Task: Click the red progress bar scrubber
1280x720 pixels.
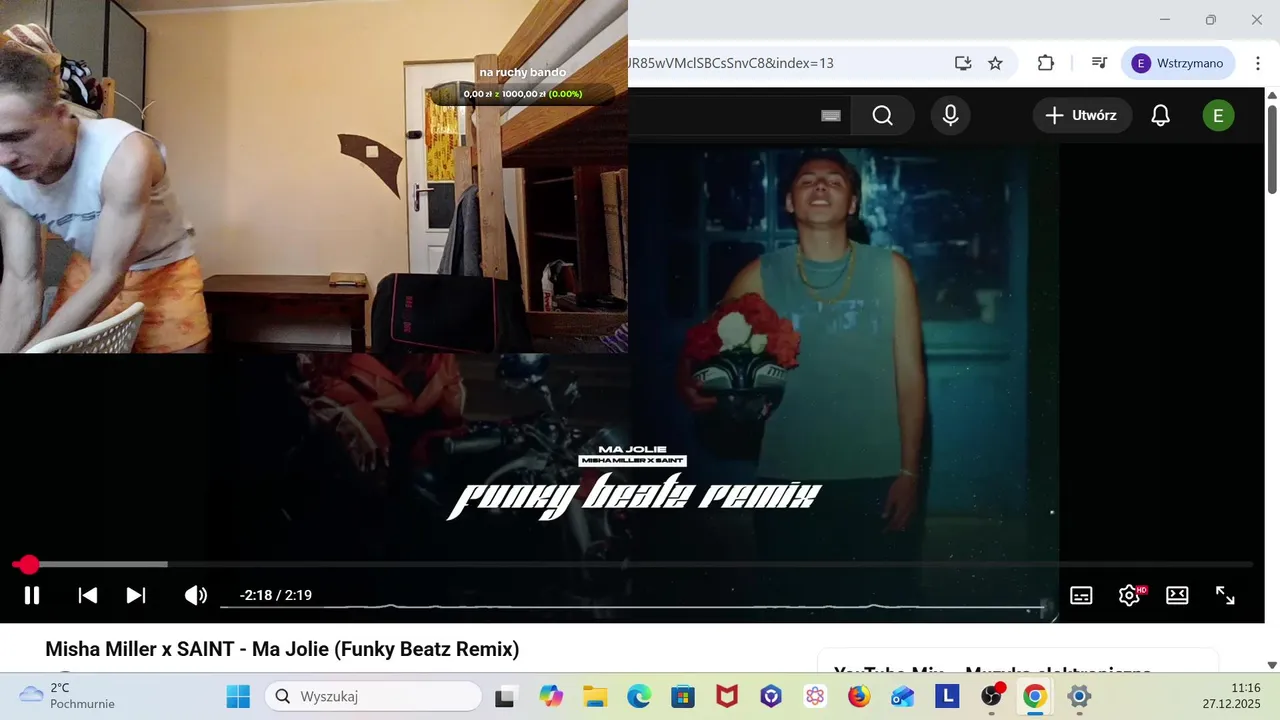Action: (28, 565)
